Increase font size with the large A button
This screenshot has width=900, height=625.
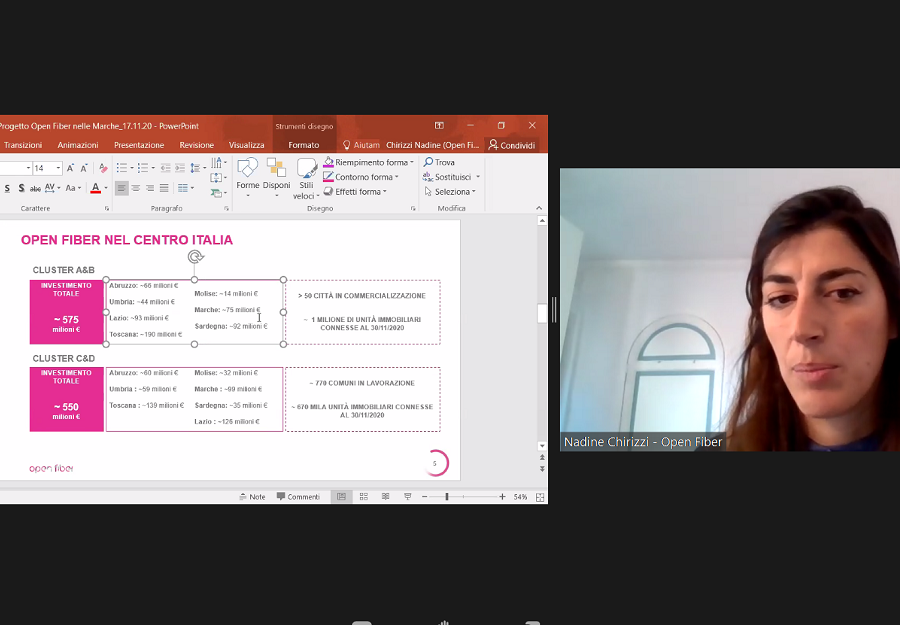click(70, 168)
